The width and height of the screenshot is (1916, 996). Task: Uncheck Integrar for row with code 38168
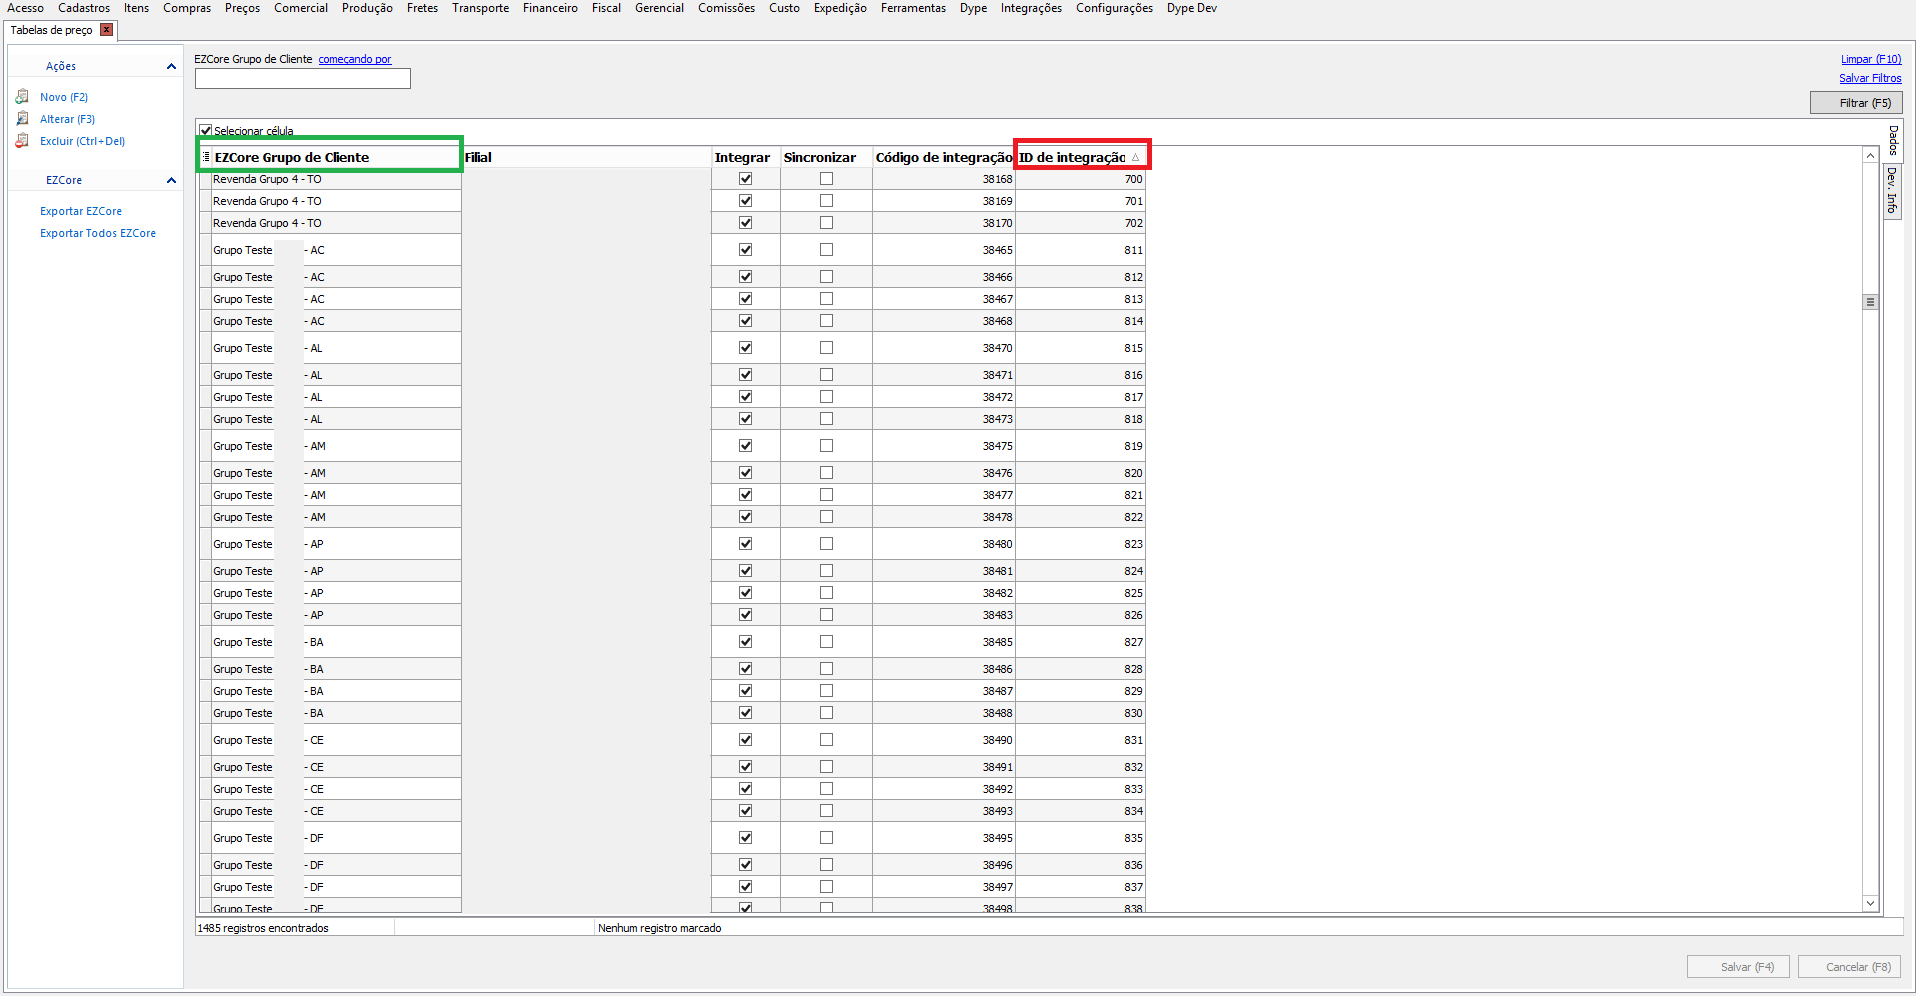pos(745,179)
